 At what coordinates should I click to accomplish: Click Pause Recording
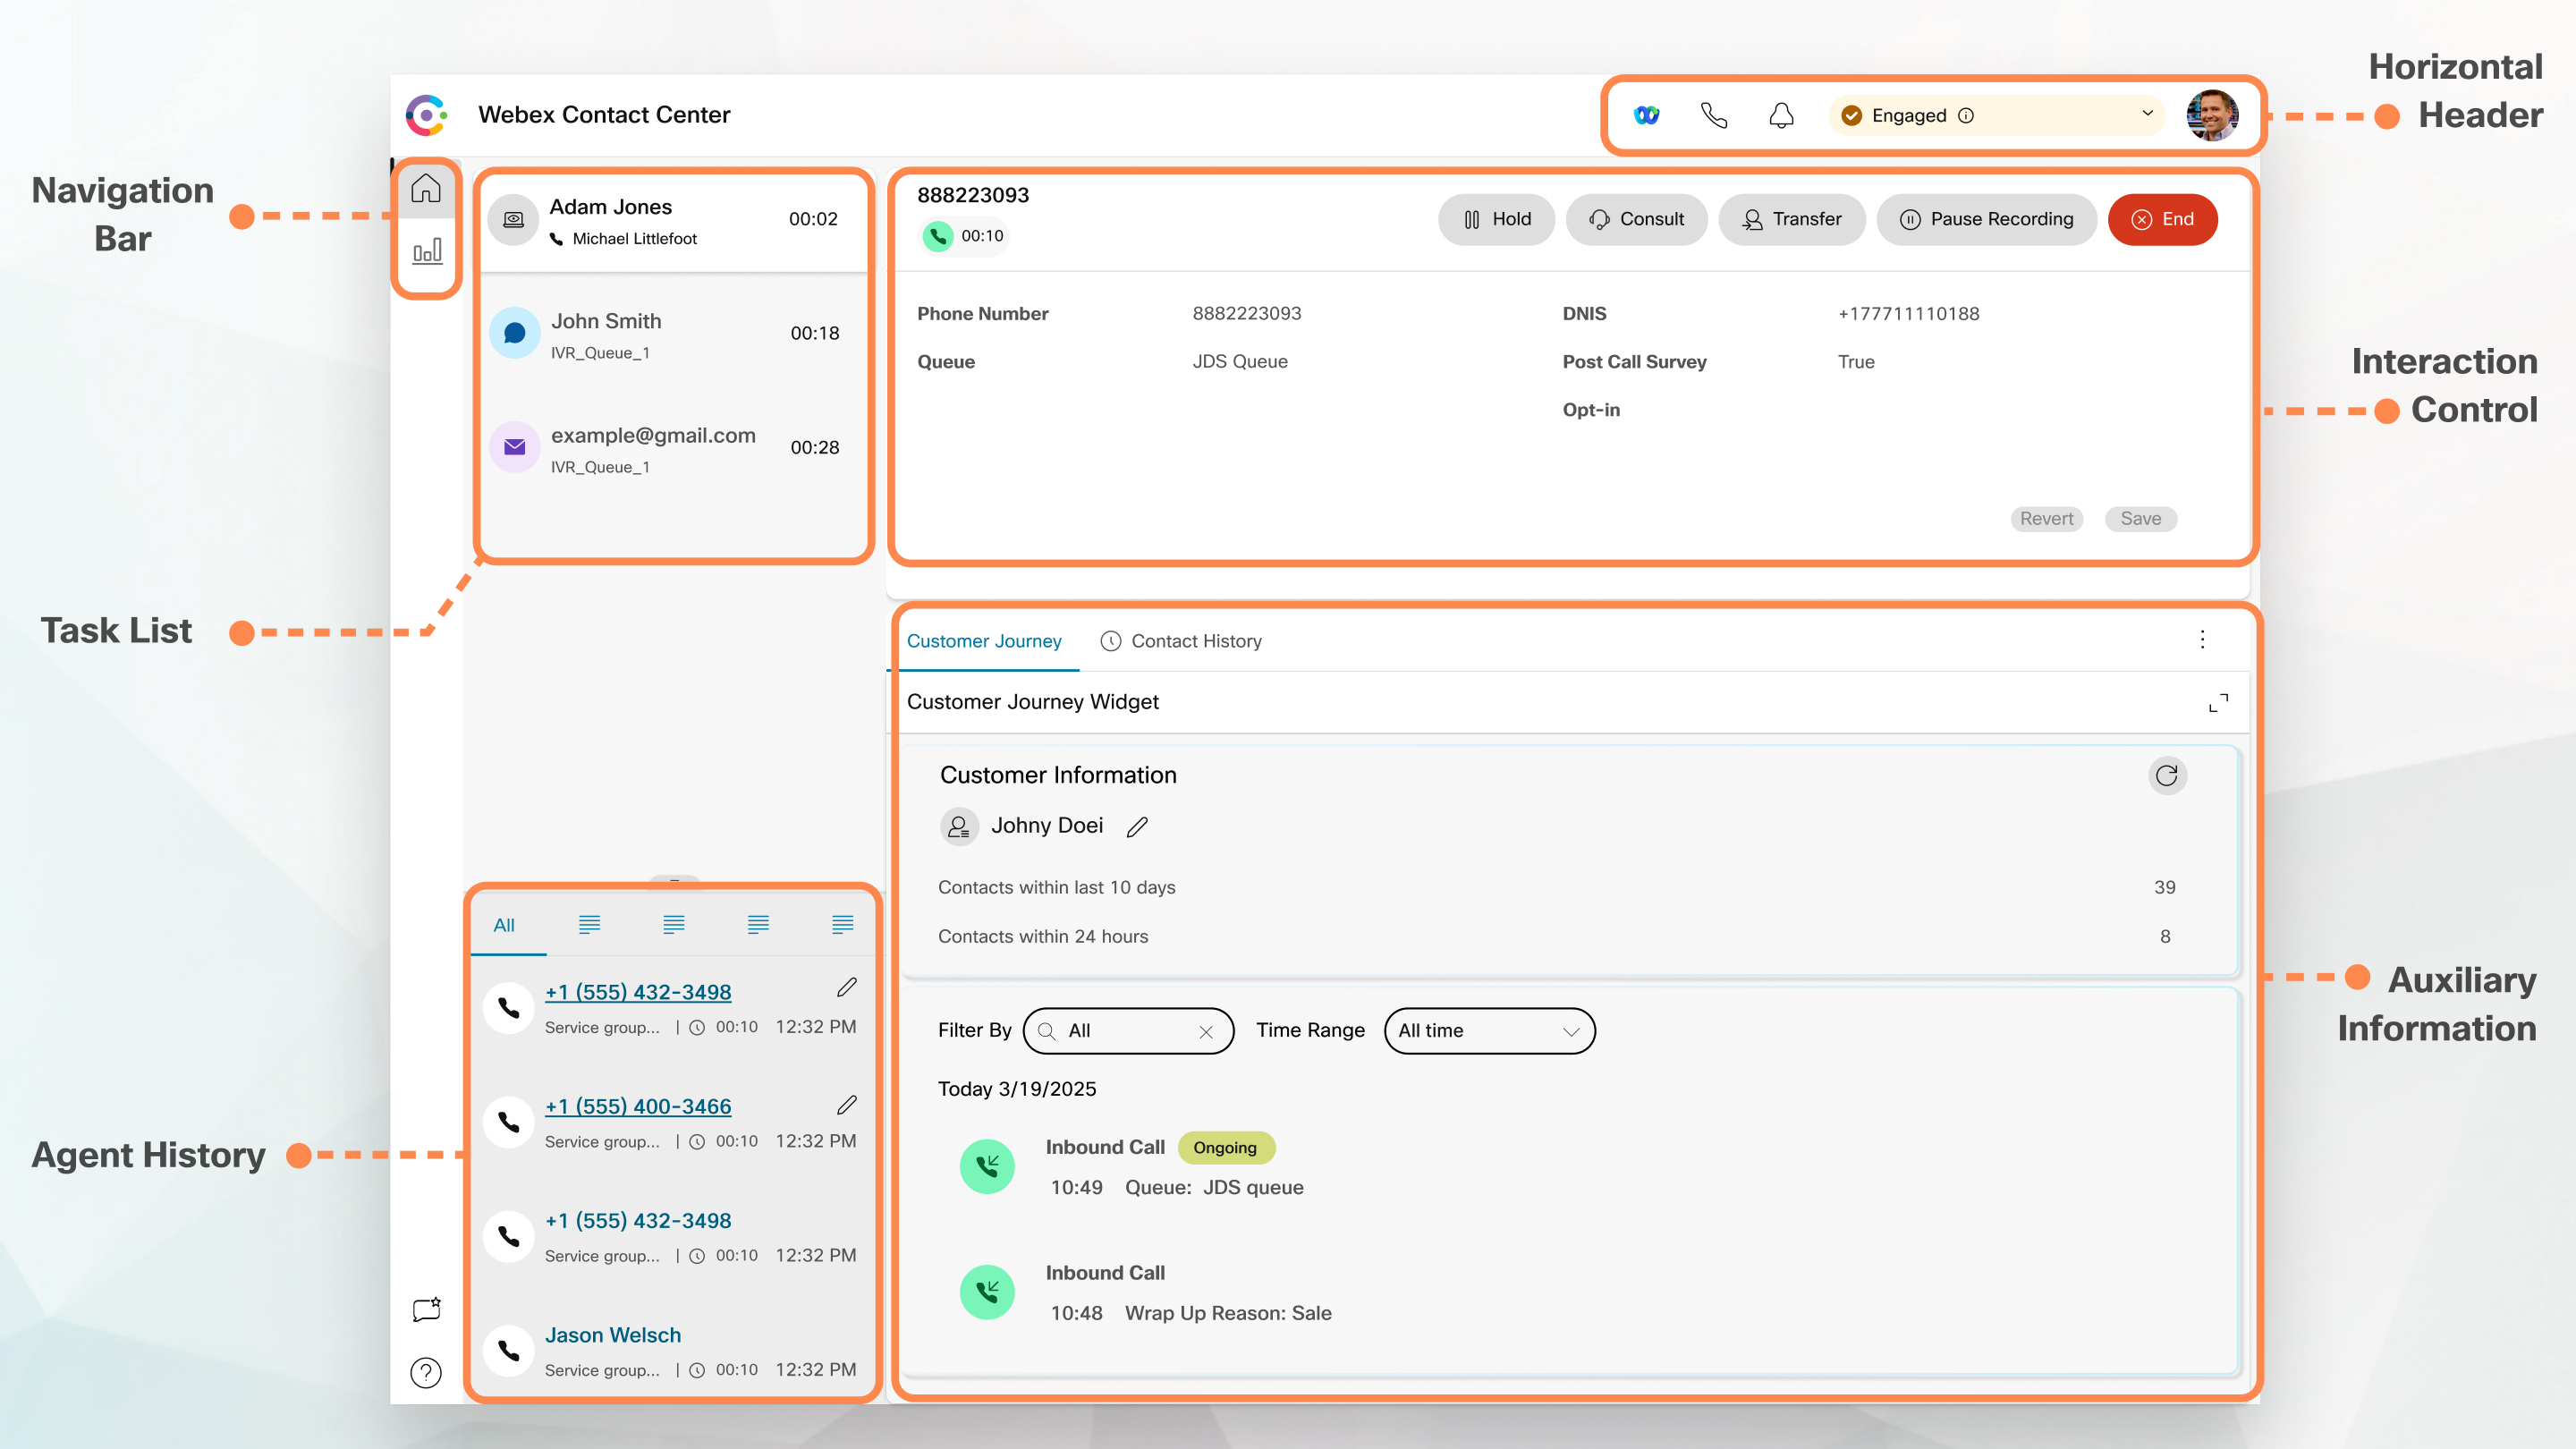pos(1985,219)
